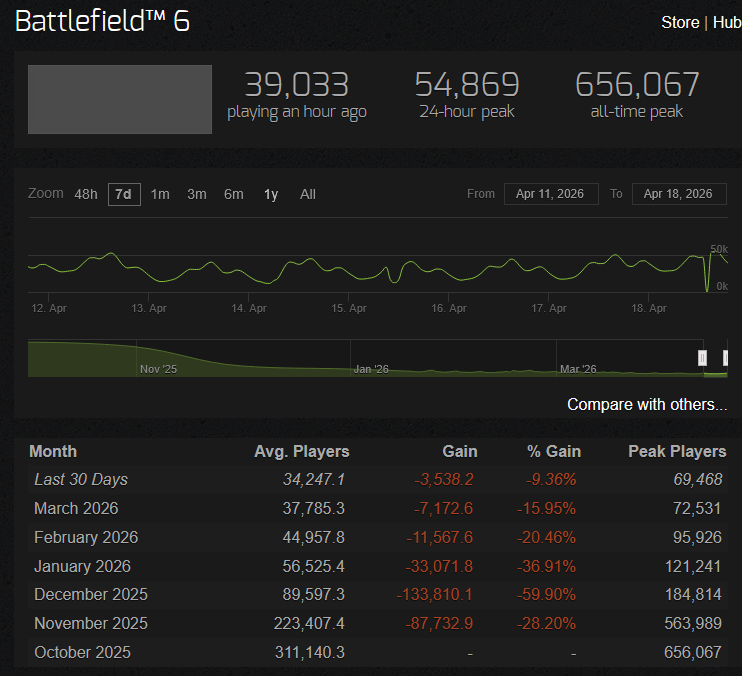Click peak players value 69,468
This screenshot has height=676, width=742.
click(698, 479)
